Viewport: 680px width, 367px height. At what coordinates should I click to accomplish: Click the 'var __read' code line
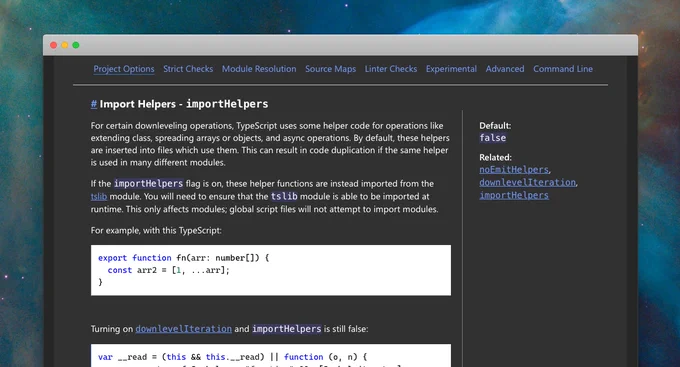pyautogui.click(x=232, y=357)
